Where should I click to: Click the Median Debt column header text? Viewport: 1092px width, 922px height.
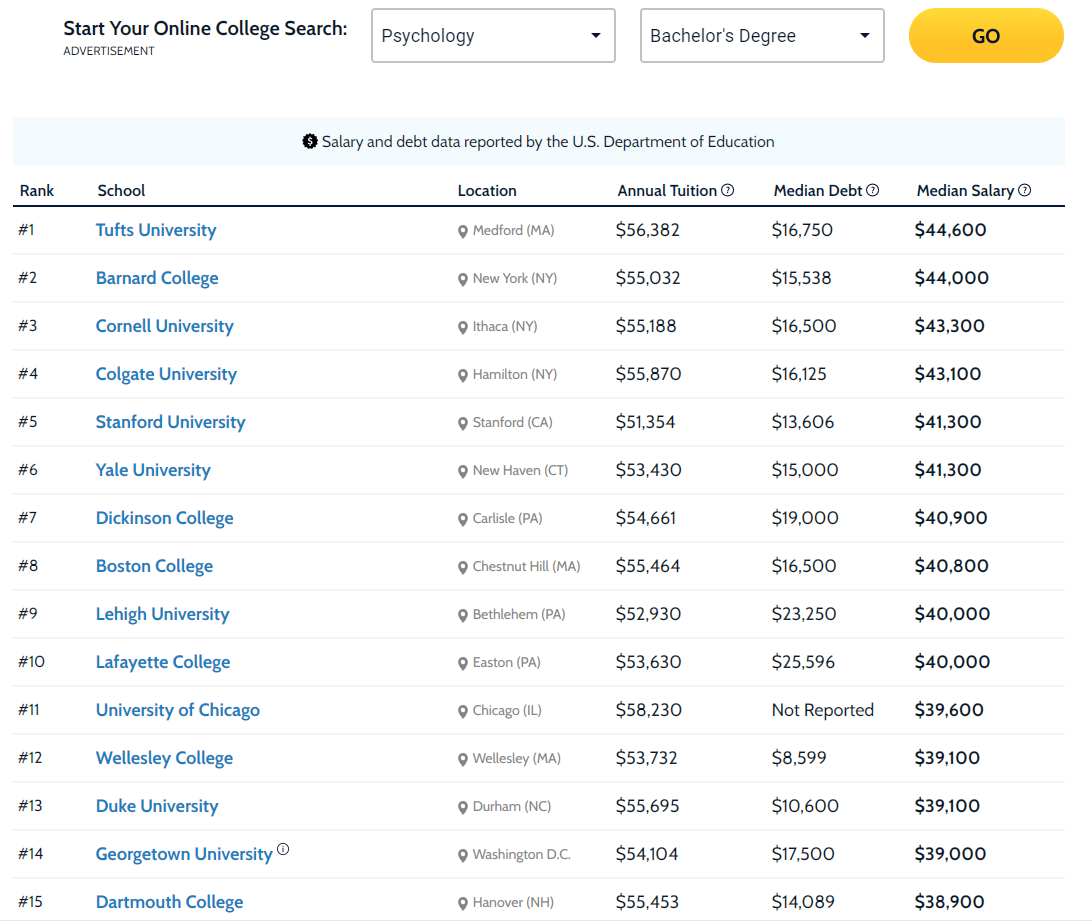[x=818, y=191]
